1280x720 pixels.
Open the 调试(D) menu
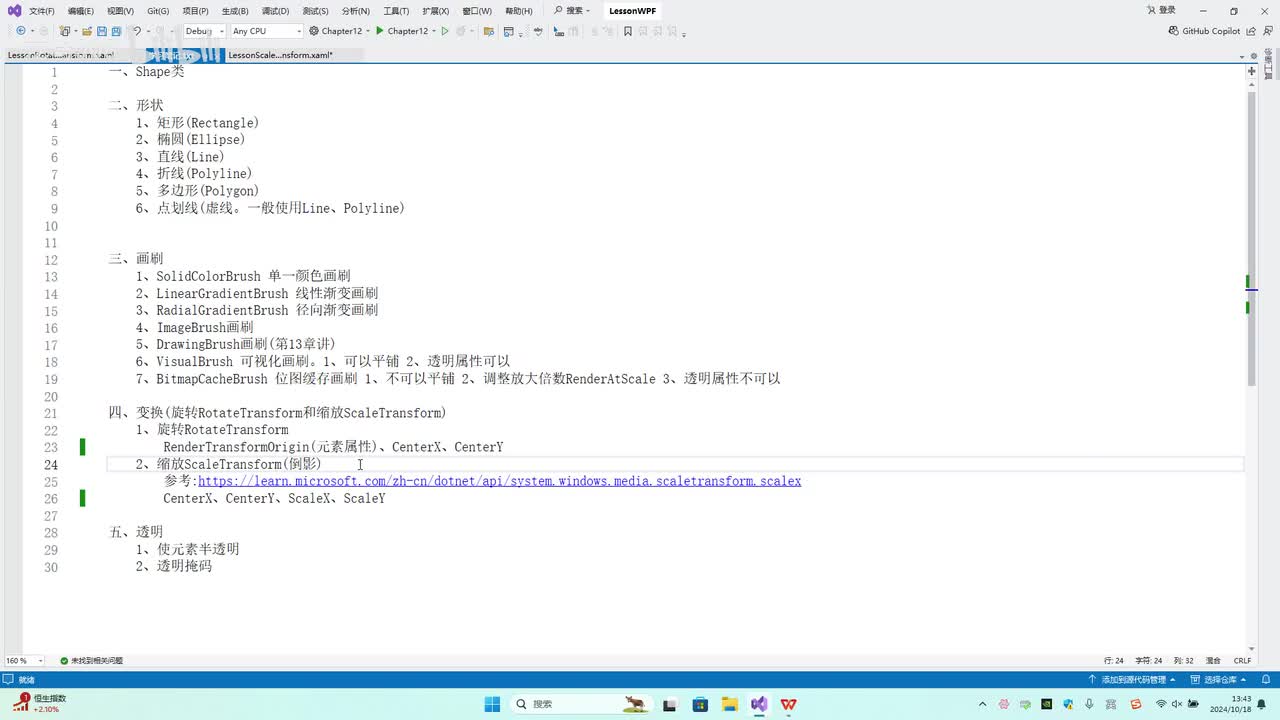click(275, 11)
